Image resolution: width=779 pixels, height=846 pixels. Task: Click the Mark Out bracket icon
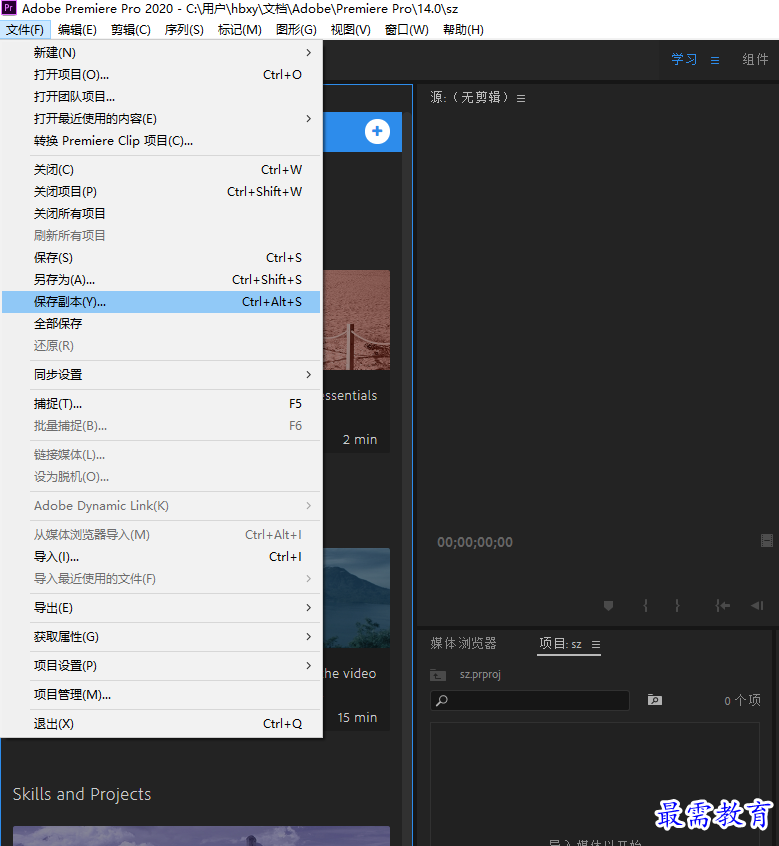tap(677, 606)
